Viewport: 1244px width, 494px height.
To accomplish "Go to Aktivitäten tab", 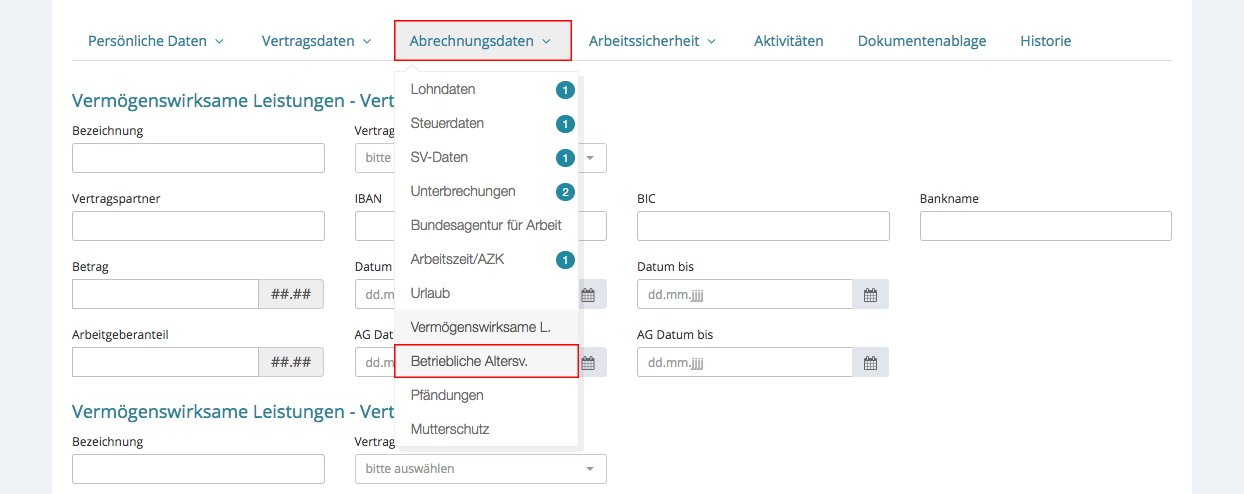I will tap(788, 41).
